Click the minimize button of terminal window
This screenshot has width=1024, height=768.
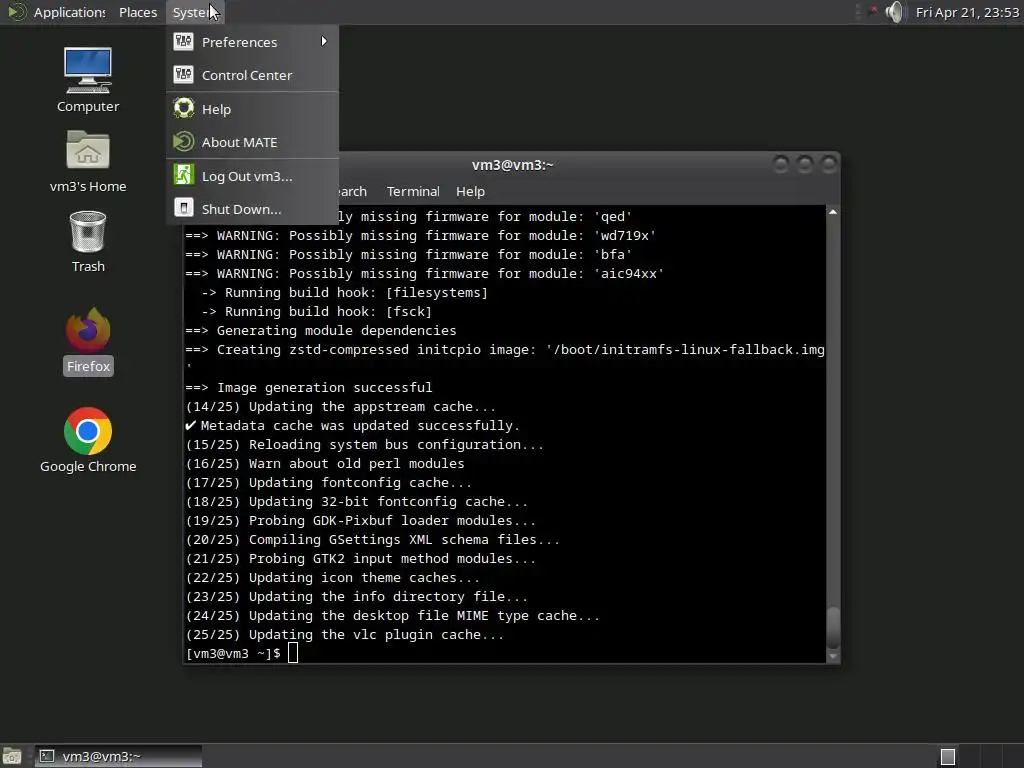coord(780,165)
